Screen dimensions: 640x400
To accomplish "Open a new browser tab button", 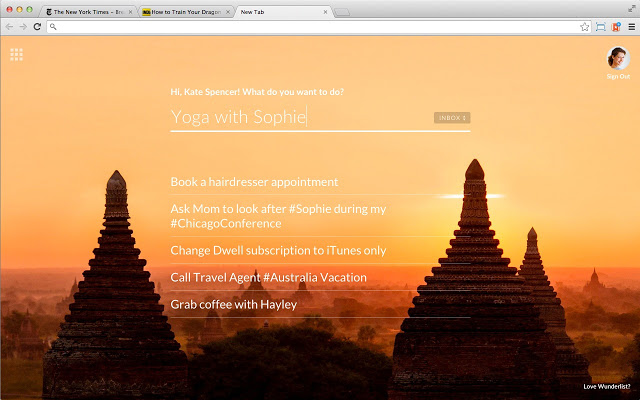I will point(342,13).
